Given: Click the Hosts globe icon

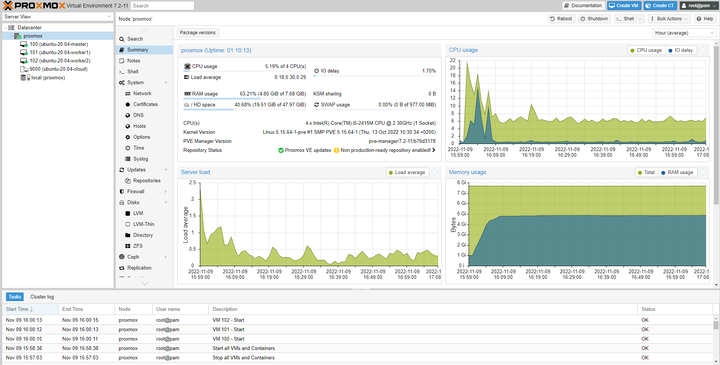Looking at the screenshot, I should point(128,126).
